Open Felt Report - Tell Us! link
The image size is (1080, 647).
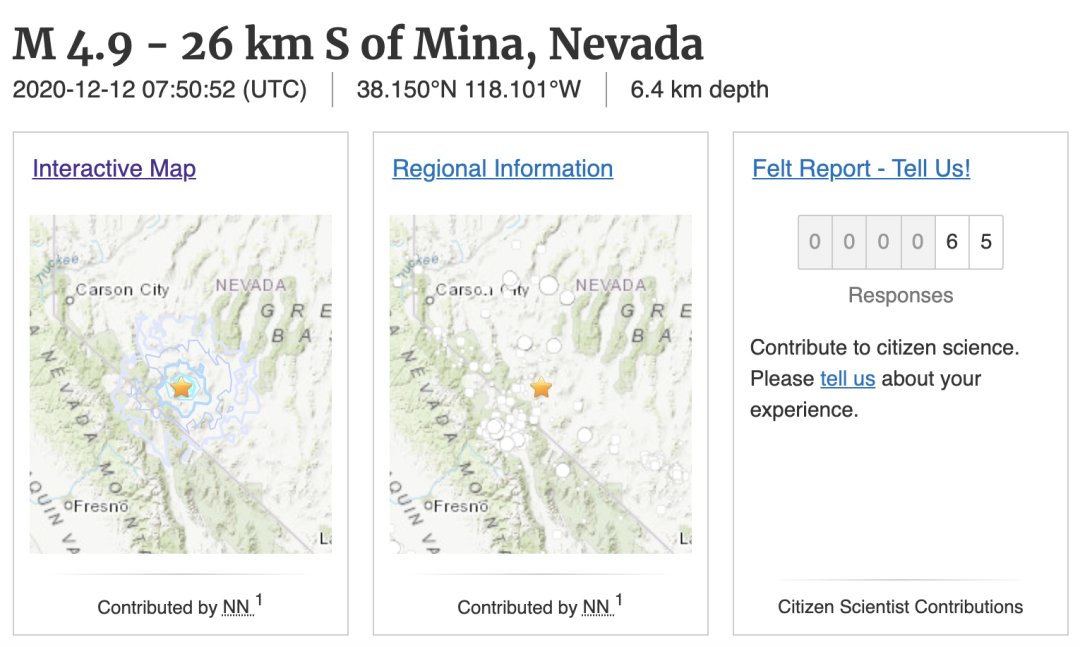click(861, 168)
